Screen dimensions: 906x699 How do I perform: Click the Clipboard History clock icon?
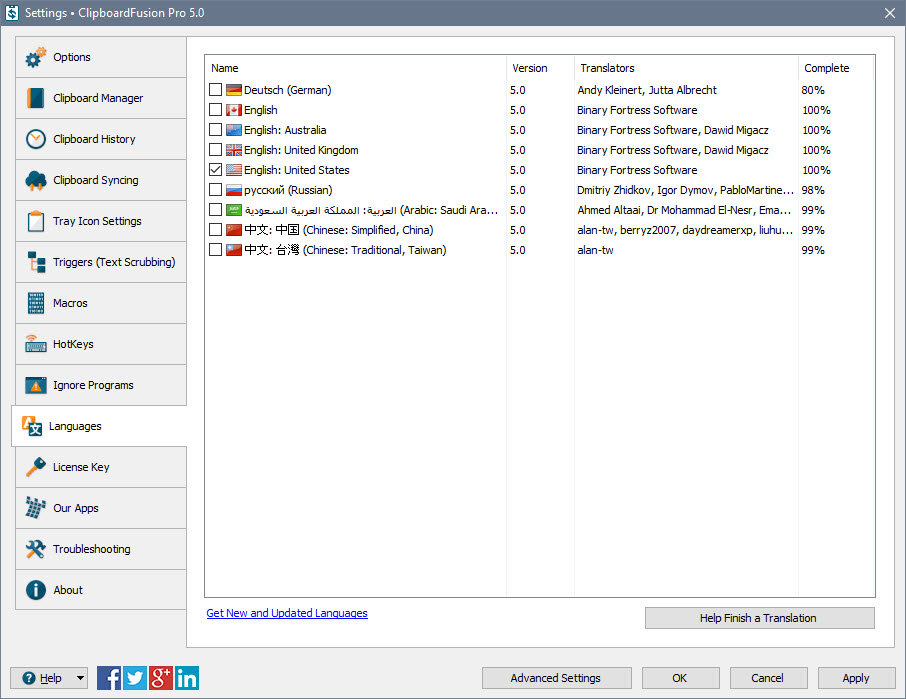[x=36, y=139]
